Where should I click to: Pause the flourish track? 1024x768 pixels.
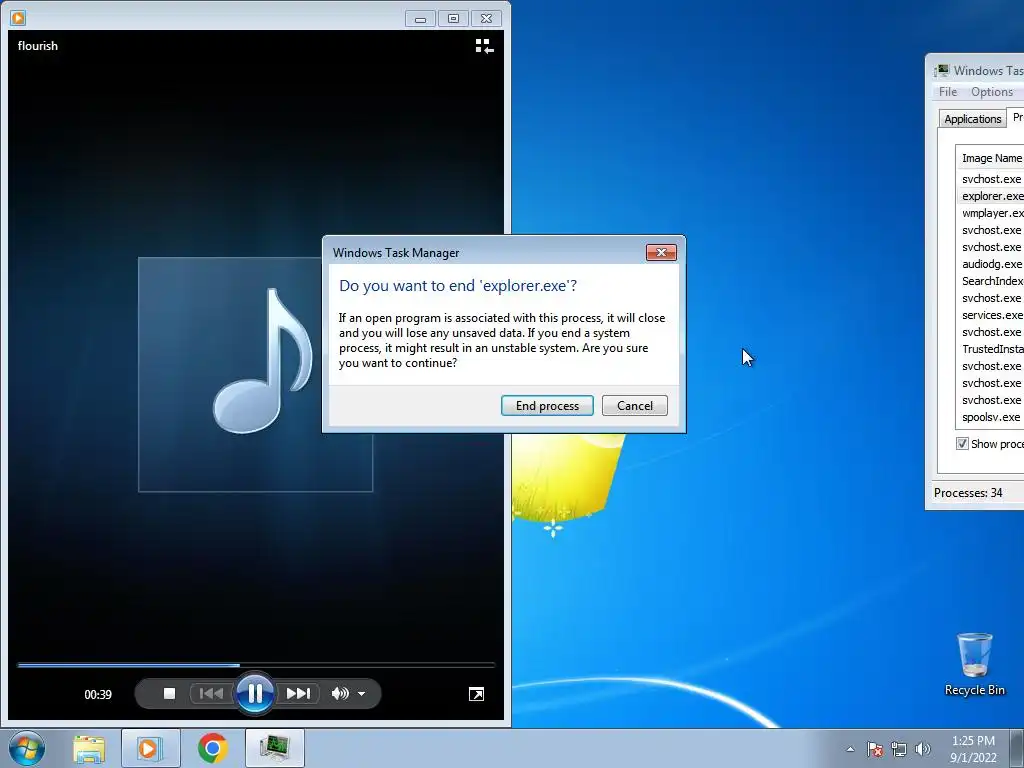click(255, 694)
